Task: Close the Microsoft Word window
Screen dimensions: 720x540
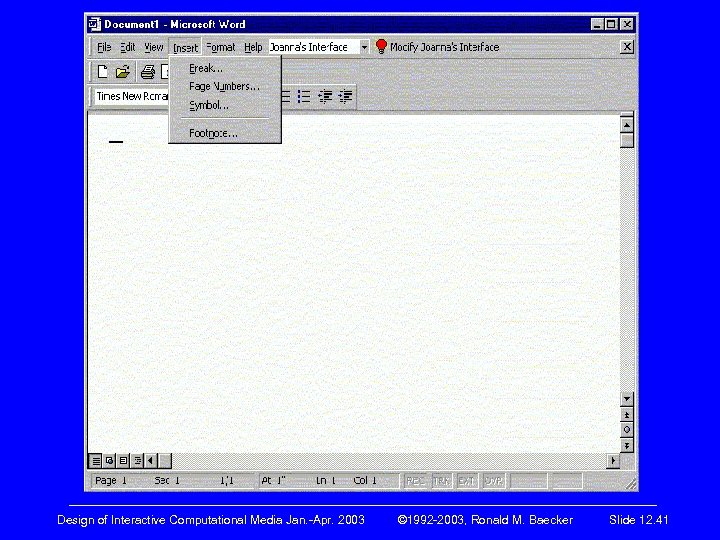Action: click(x=627, y=24)
